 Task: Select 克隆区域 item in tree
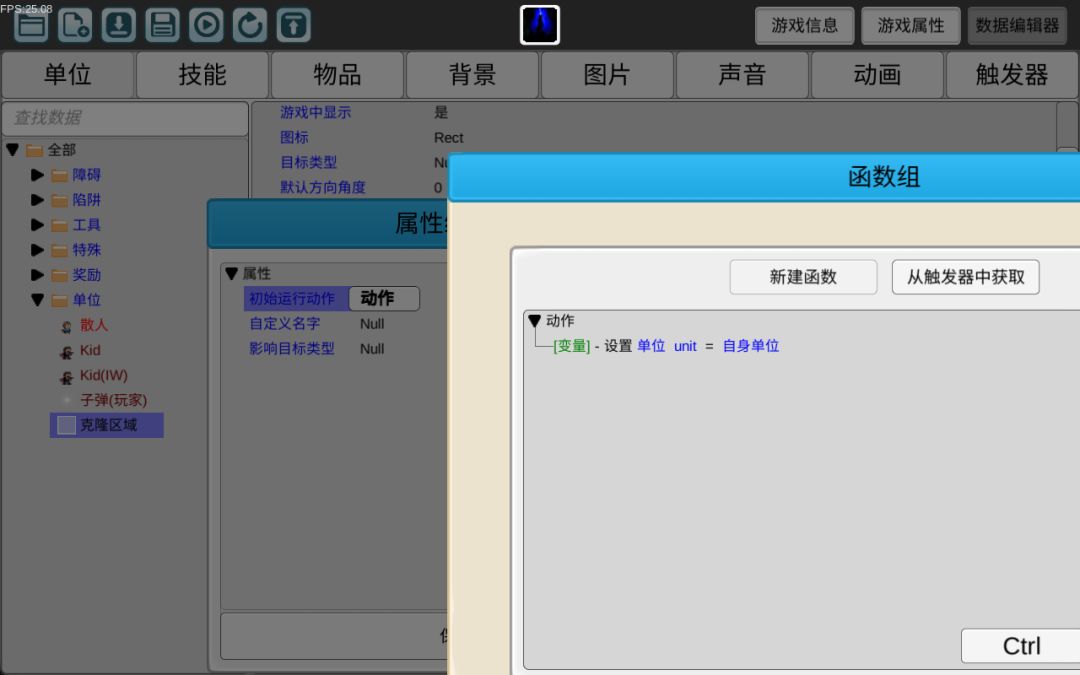click(x=107, y=425)
